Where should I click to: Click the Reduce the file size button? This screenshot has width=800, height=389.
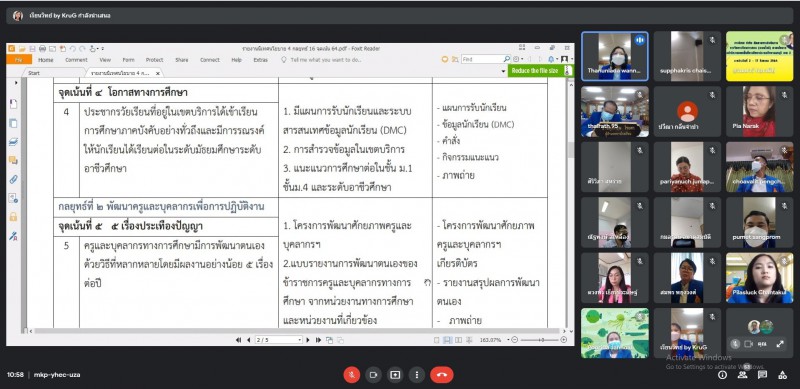(535, 71)
